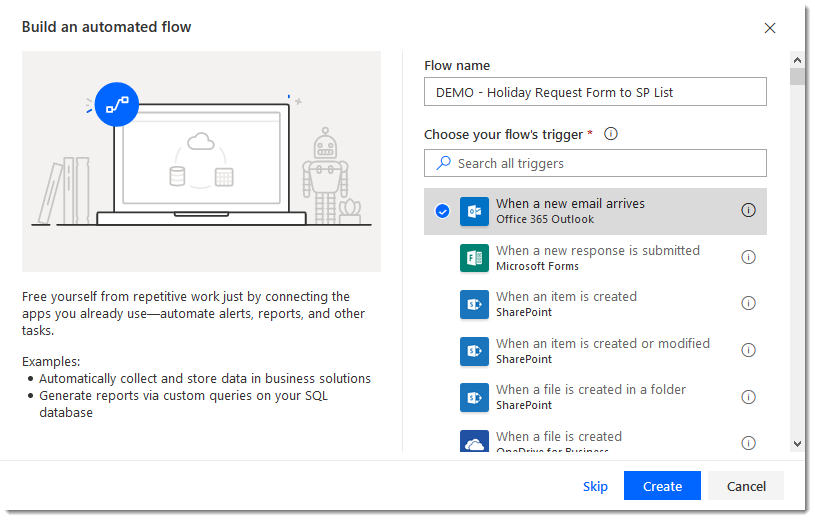Uncheck the selected new email arrives trigger
The height and width of the screenshot is (520, 815).
(x=442, y=211)
